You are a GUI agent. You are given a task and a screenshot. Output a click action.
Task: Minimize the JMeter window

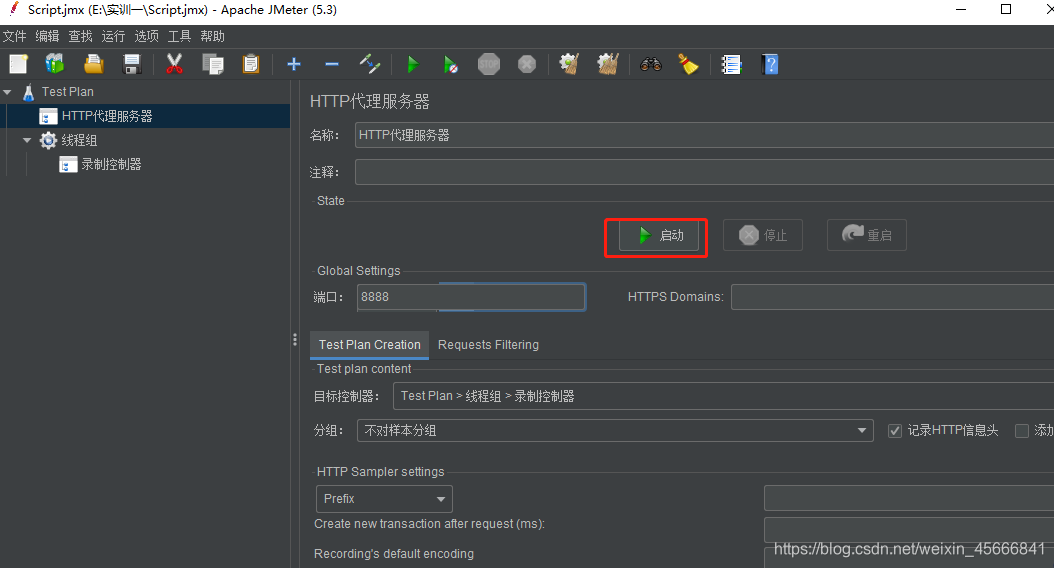[961, 9]
